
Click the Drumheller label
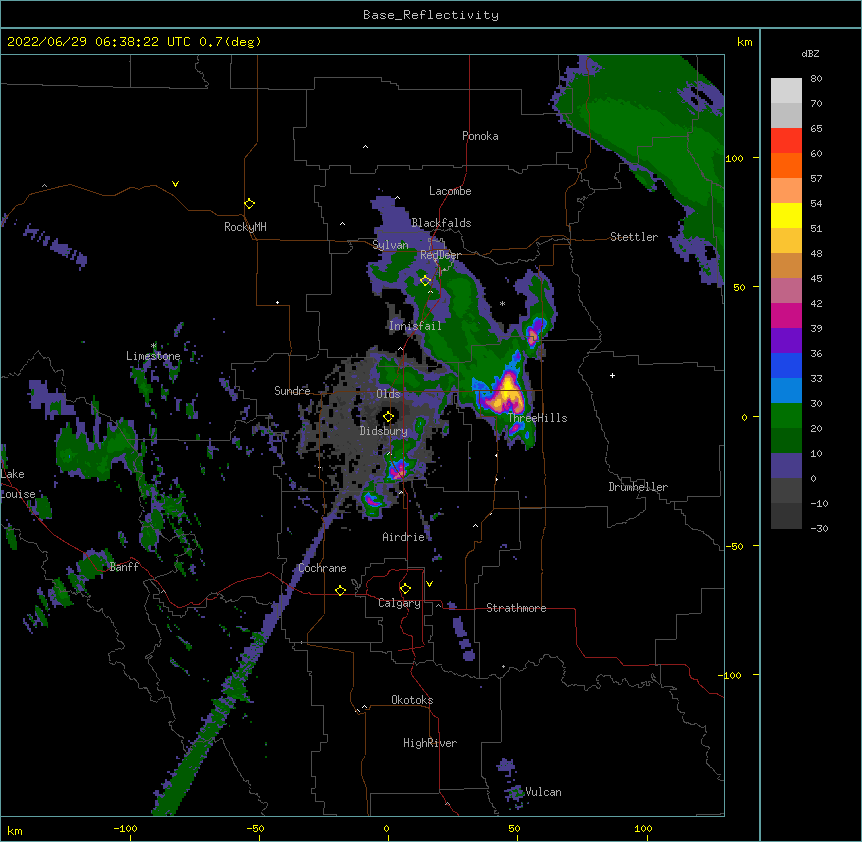point(638,487)
